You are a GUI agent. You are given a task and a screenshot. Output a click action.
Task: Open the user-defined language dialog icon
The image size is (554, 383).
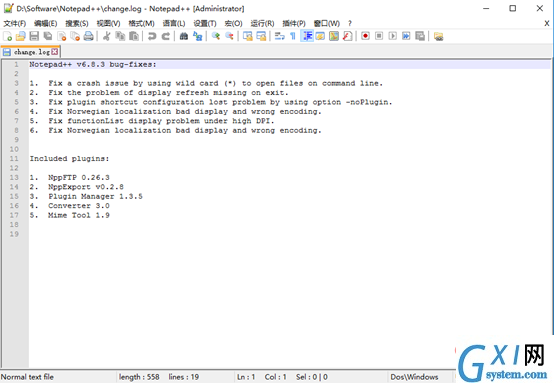[x=320, y=36]
